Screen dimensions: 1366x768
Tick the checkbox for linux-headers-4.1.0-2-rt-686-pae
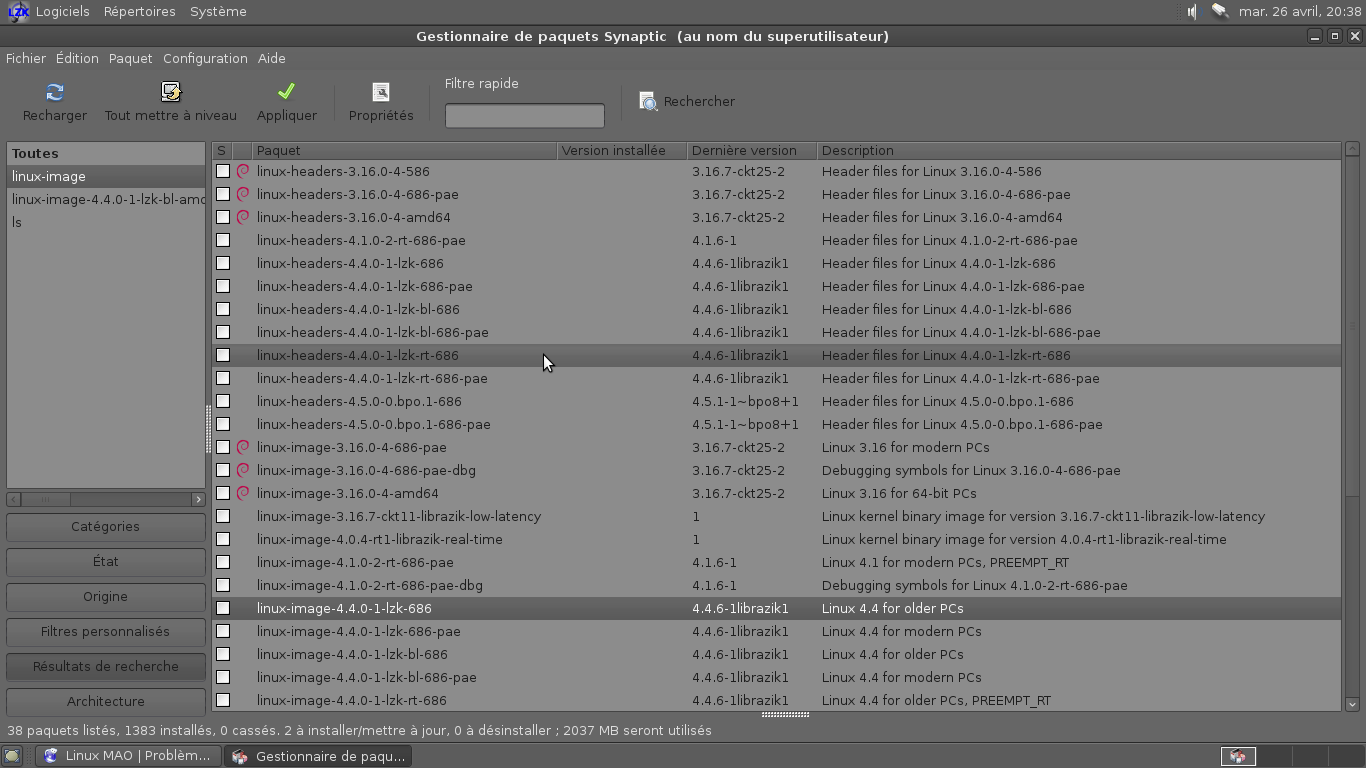pos(223,240)
